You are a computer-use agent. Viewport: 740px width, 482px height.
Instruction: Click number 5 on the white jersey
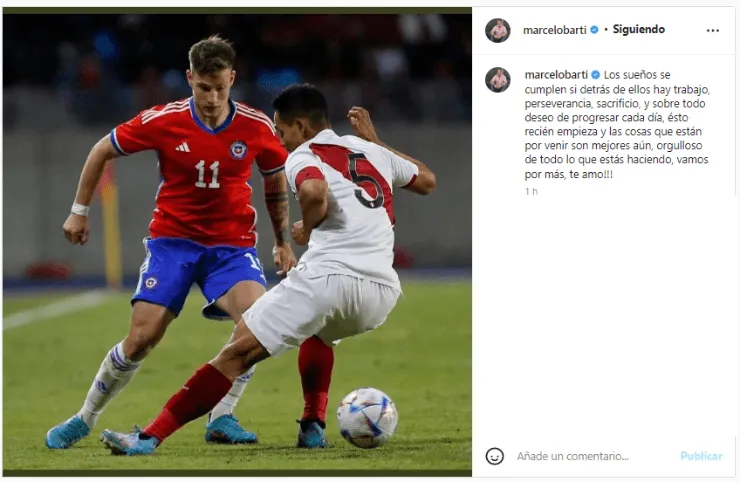[366, 181]
